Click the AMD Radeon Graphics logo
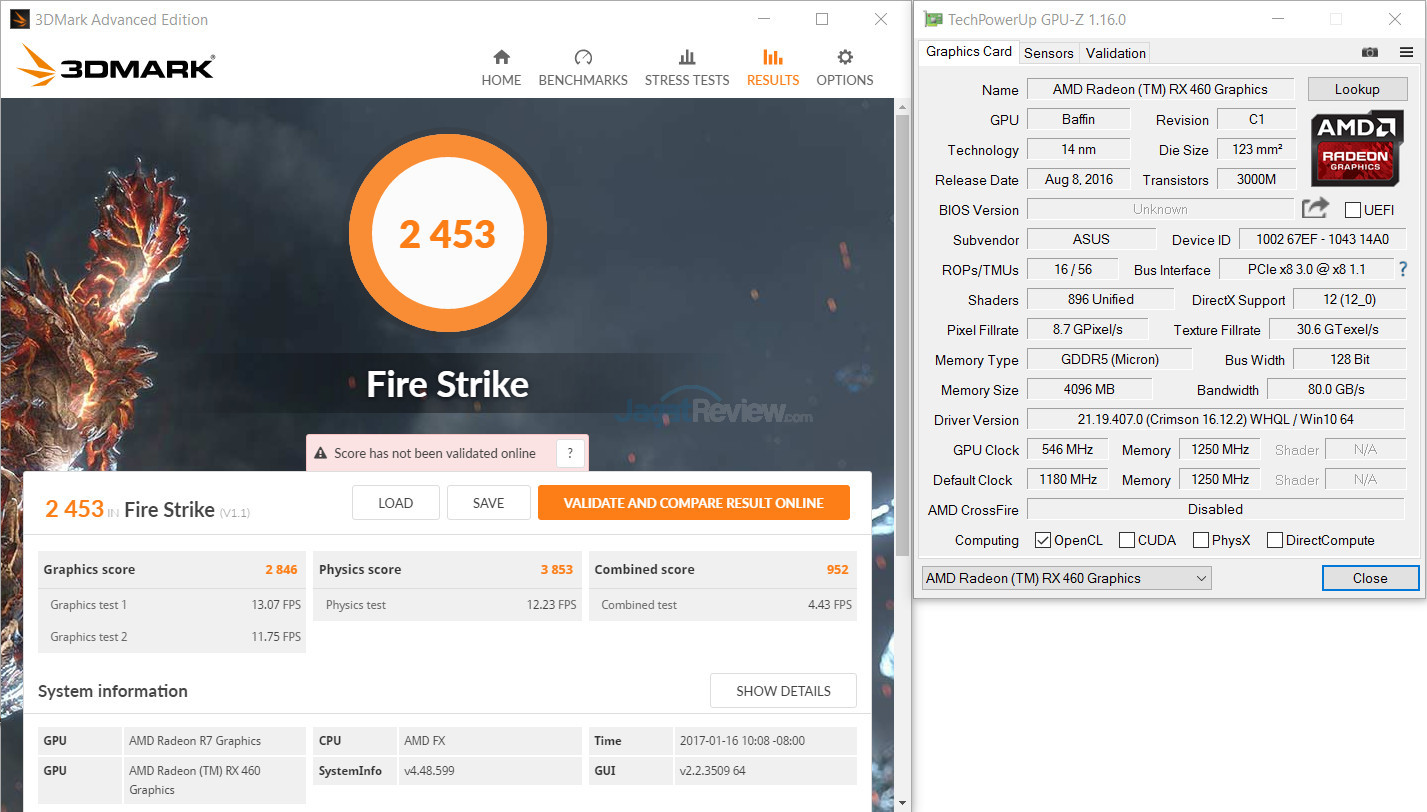This screenshot has height=812, width=1427. [1355, 148]
